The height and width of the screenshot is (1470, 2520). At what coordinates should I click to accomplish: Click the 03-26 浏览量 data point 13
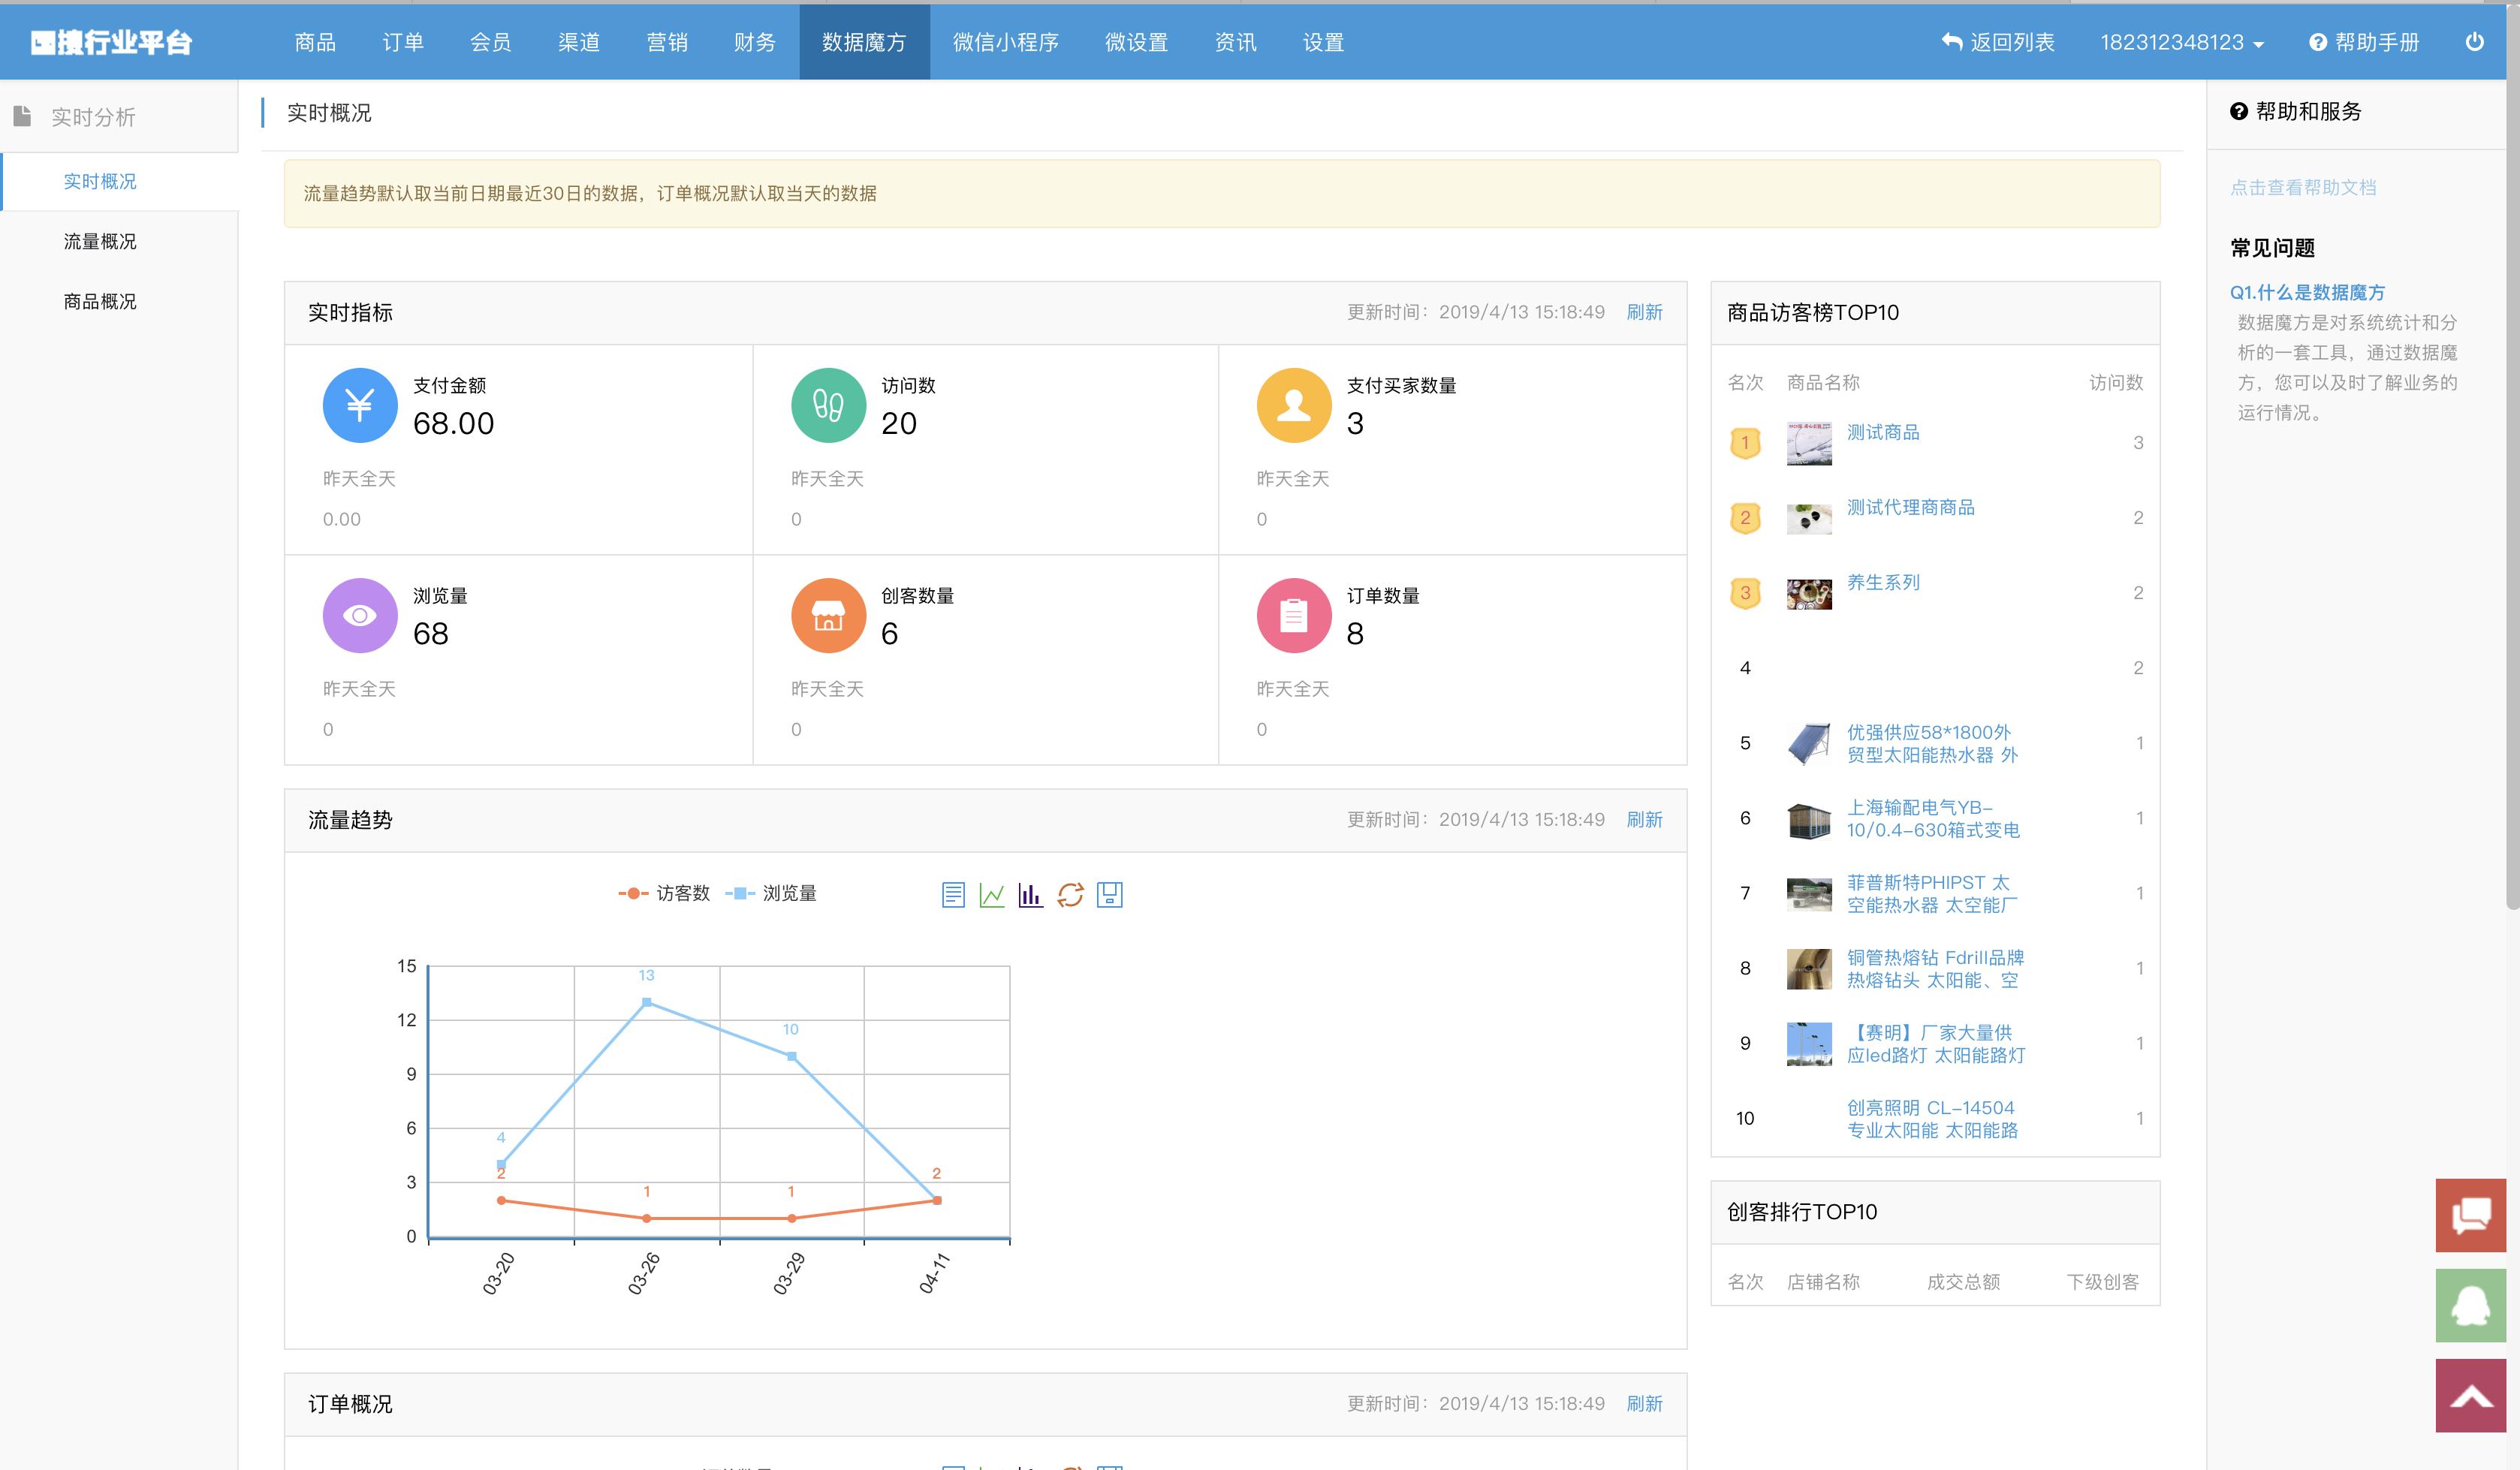click(x=647, y=1002)
